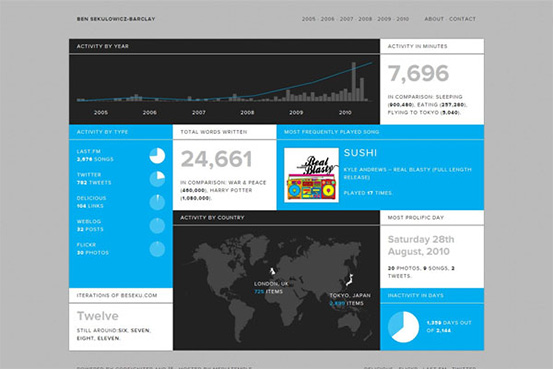Navigate to the 2010 year link

click(x=402, y=19)
